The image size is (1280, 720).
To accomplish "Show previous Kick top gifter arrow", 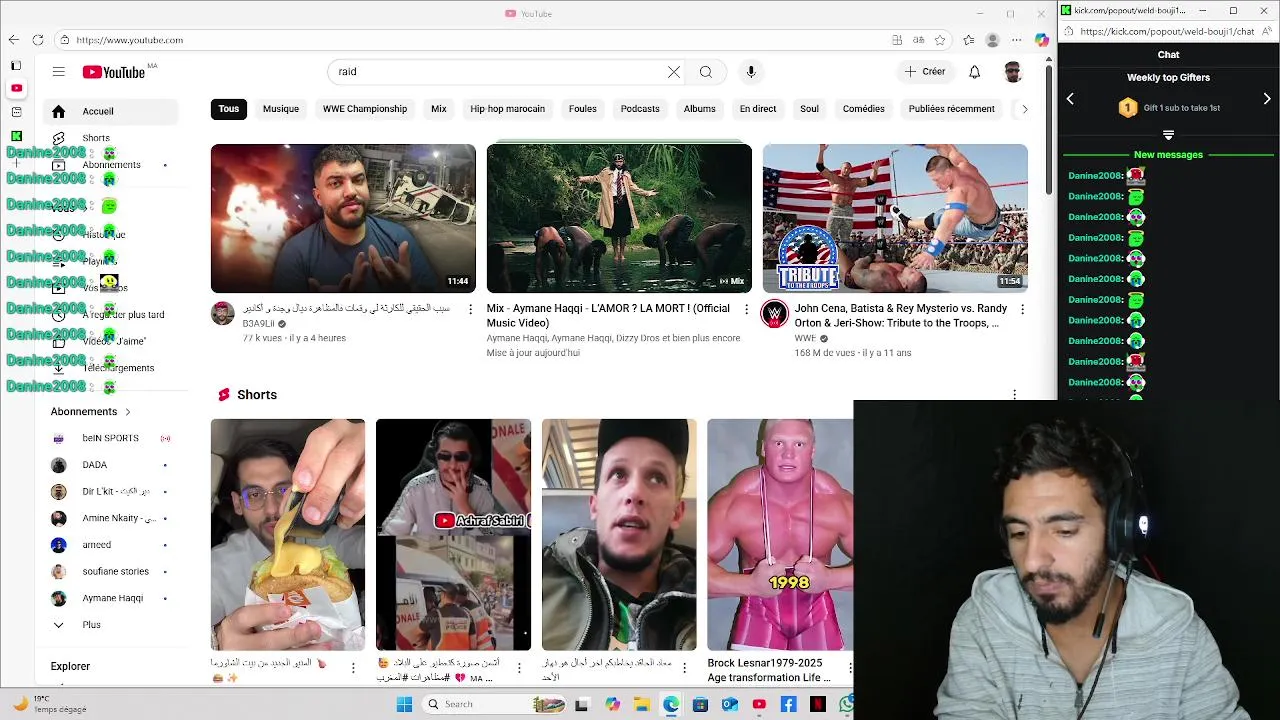I will pos(1070,99).
